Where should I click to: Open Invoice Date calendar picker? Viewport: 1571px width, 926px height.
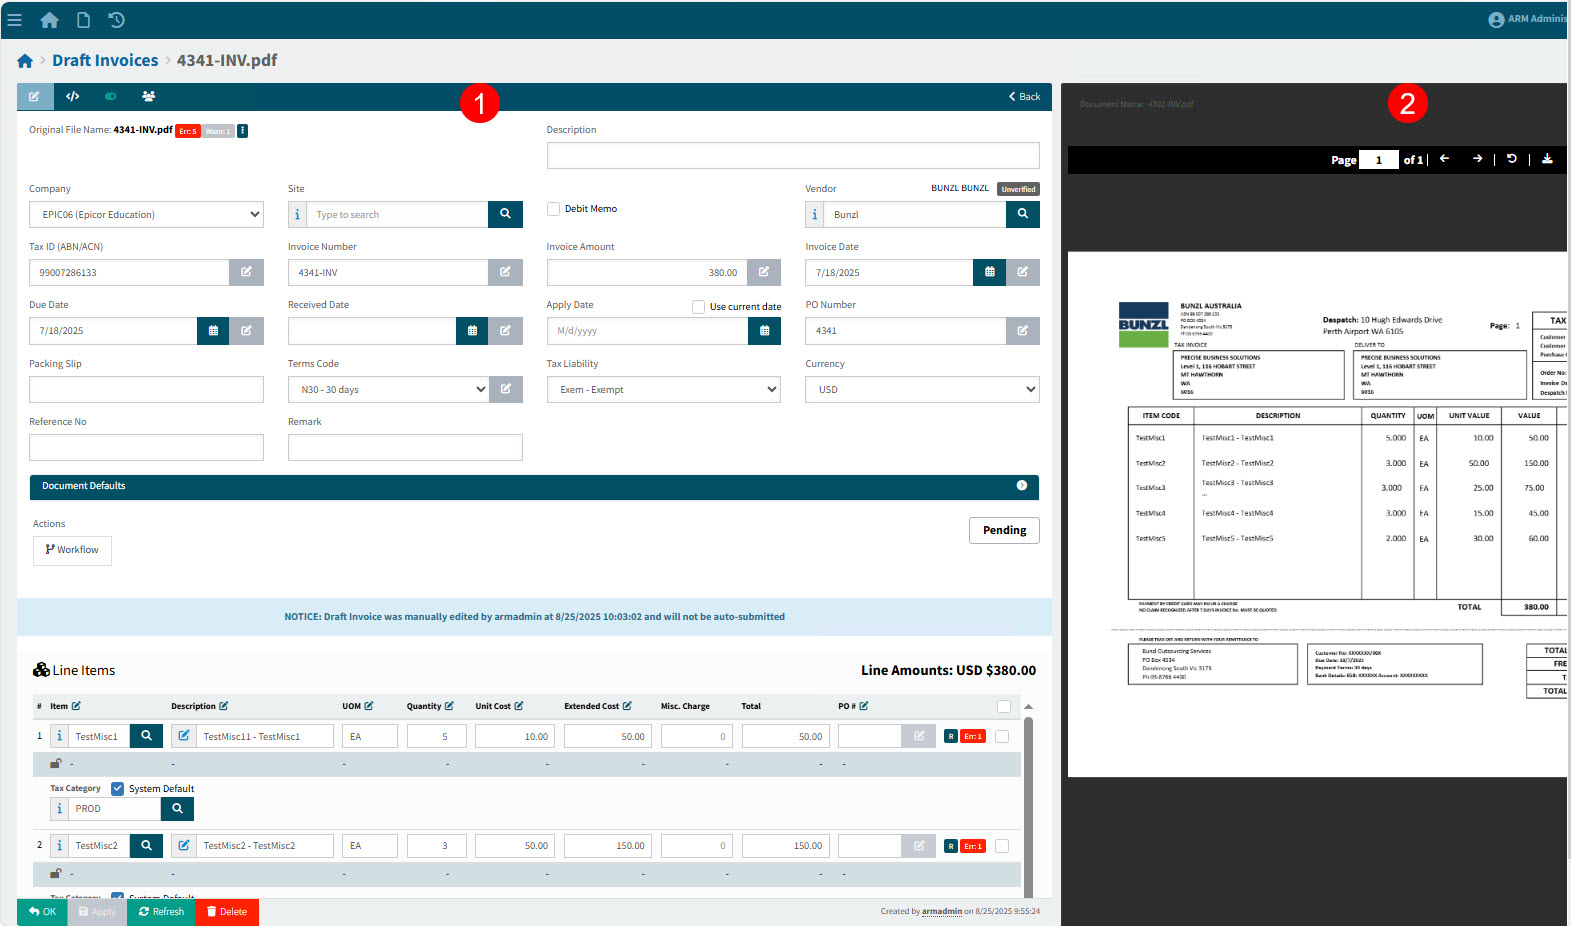click(989, 272)
